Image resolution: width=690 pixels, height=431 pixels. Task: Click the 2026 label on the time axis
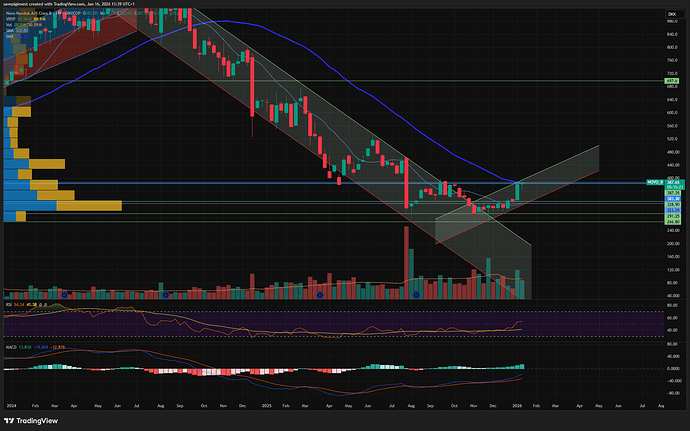tap(518, 405)
